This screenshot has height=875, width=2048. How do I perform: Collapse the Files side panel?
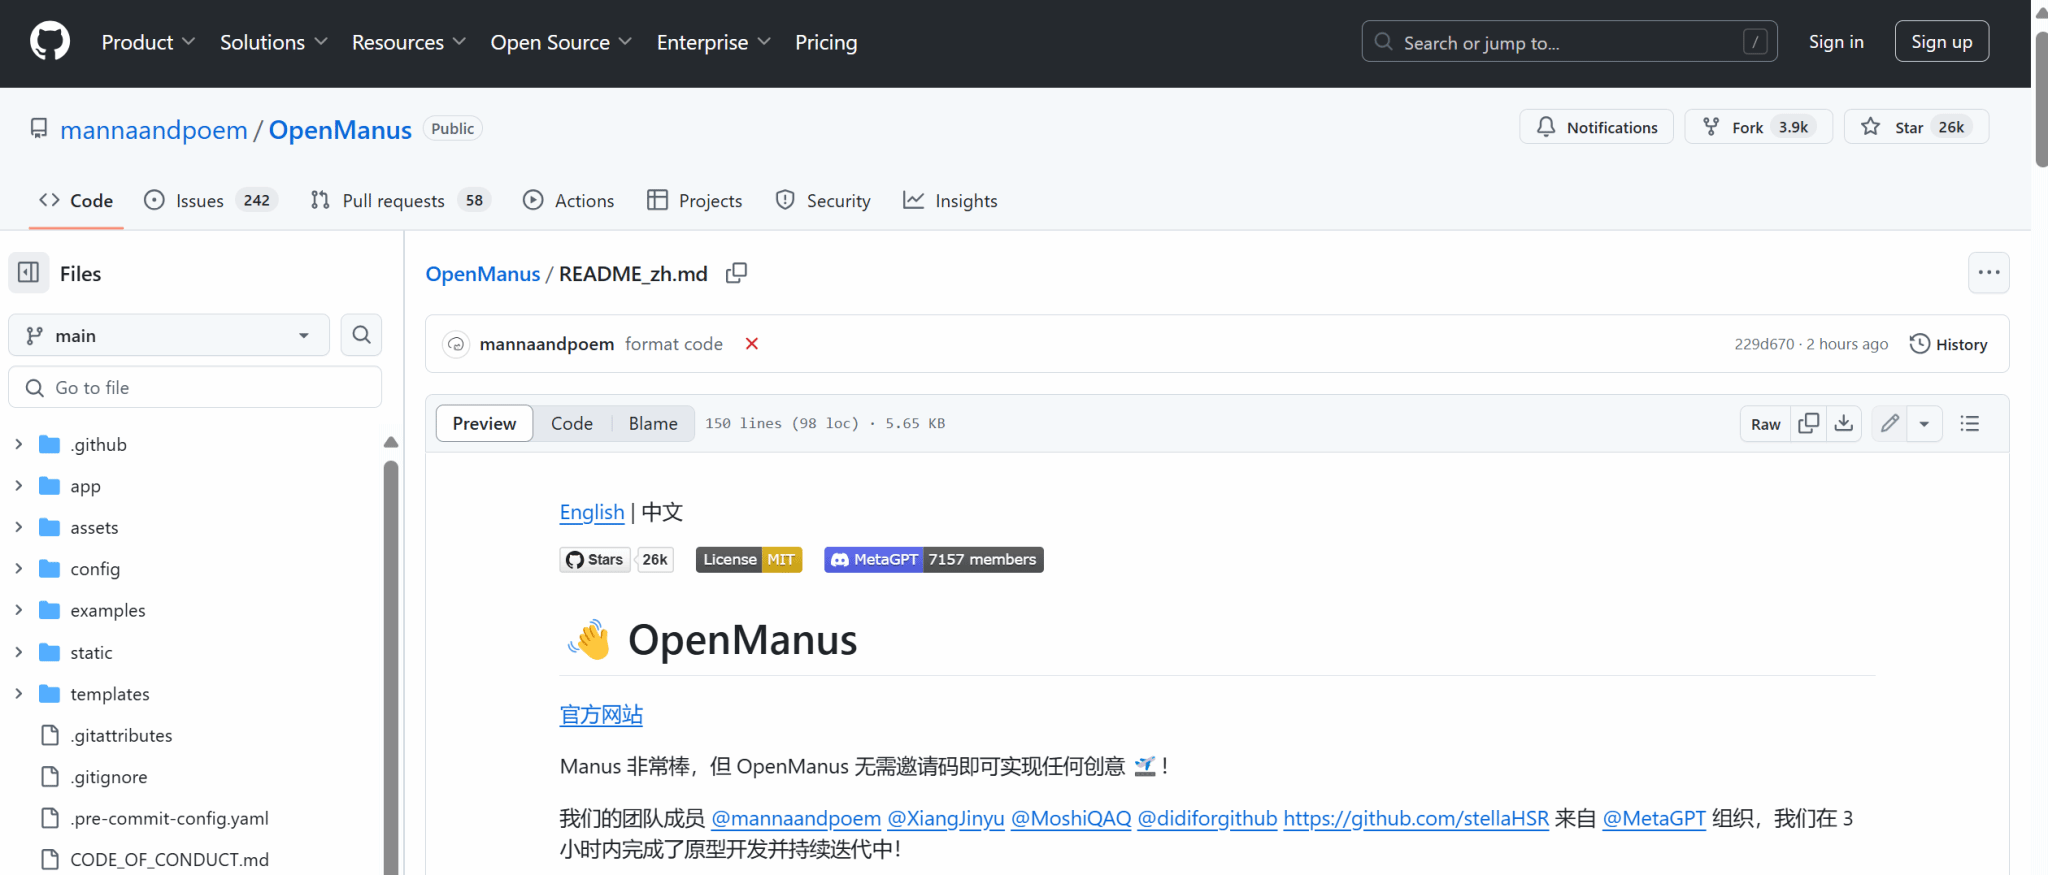point(29,273)
